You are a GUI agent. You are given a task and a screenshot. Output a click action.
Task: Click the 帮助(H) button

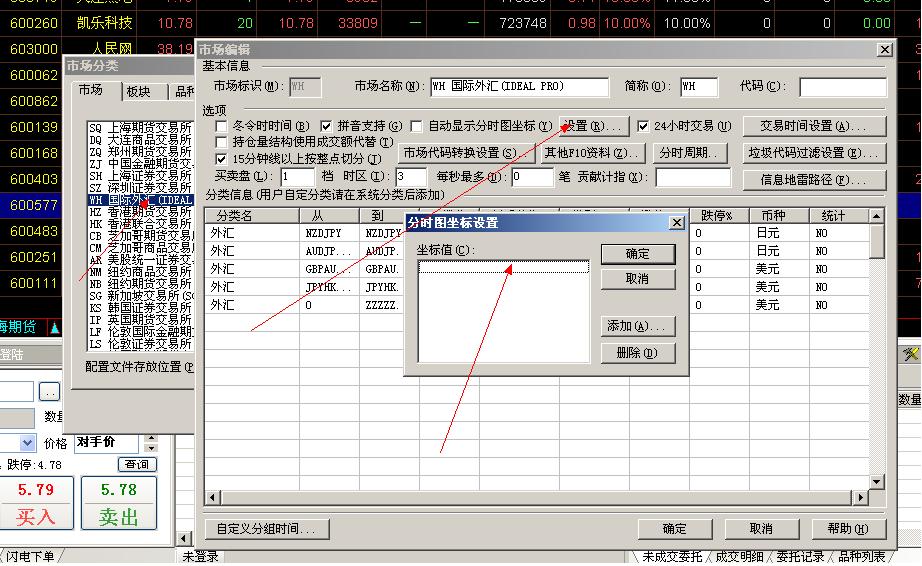(848, 529)
